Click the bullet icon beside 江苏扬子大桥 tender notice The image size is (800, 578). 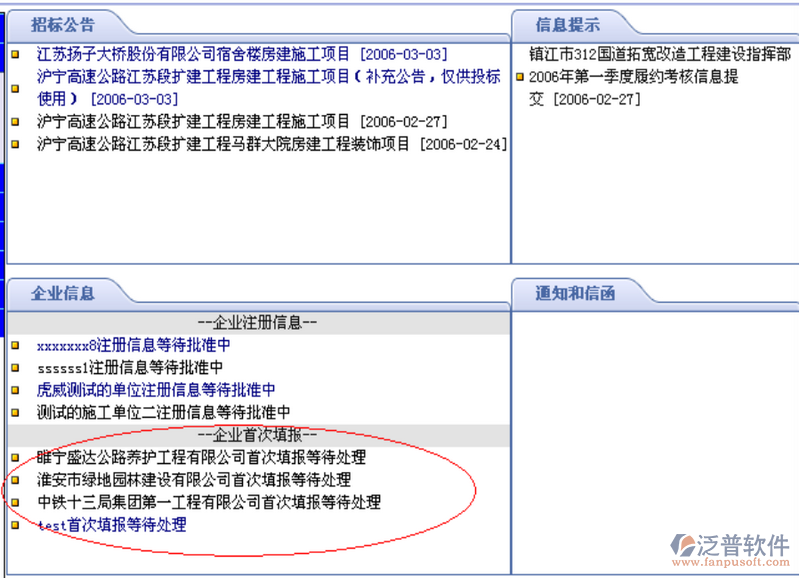pos(15,55)
